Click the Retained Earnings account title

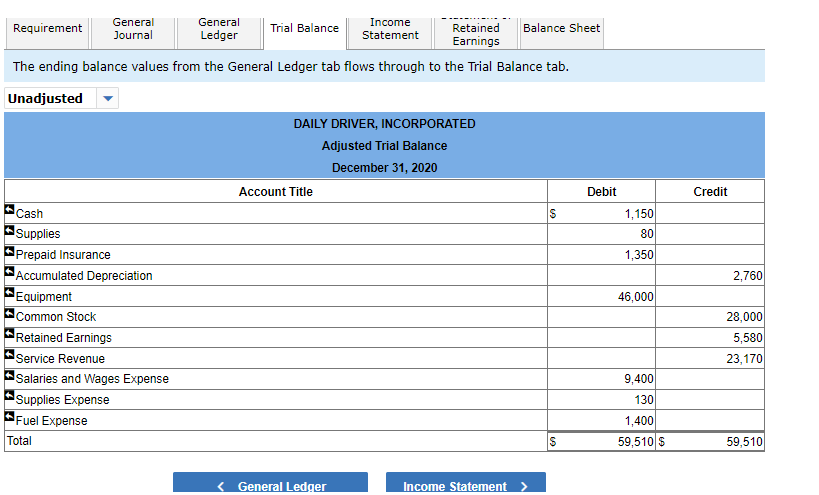point(64,338)
